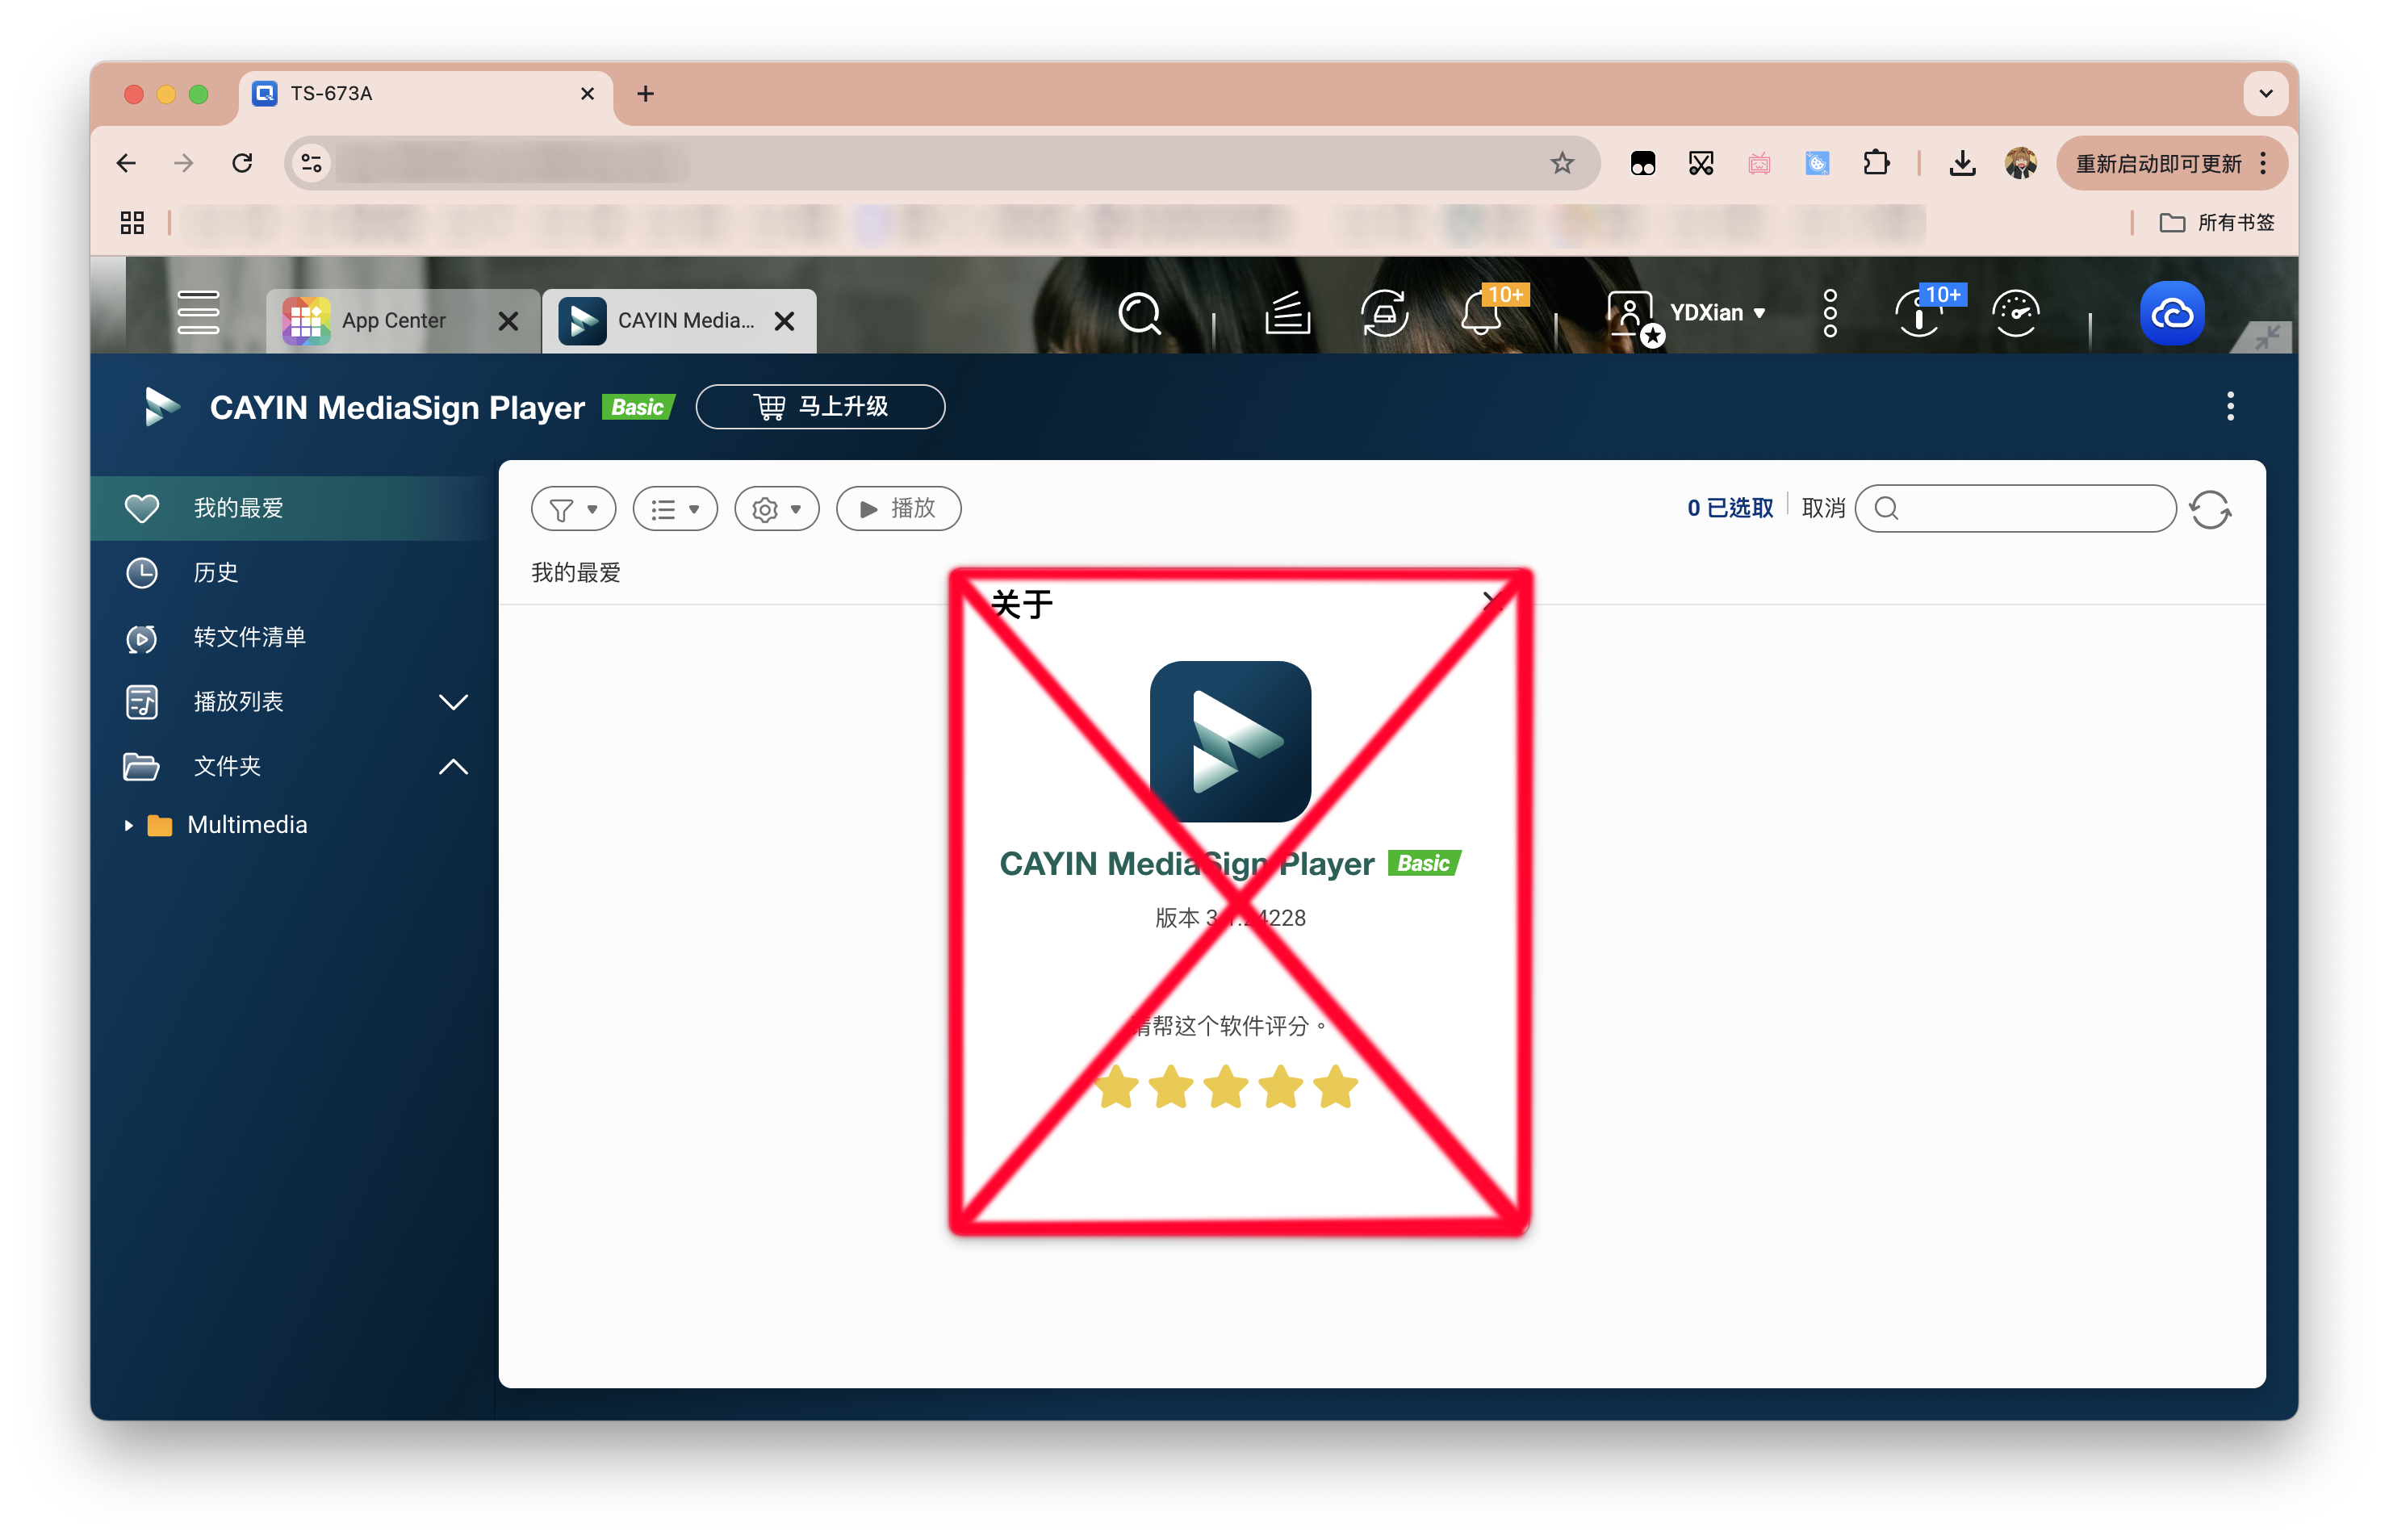This screenshot has width=2389, height=1540.
Task: Open the 所有书签 bookmarks folder
Action: [2217, 222]
